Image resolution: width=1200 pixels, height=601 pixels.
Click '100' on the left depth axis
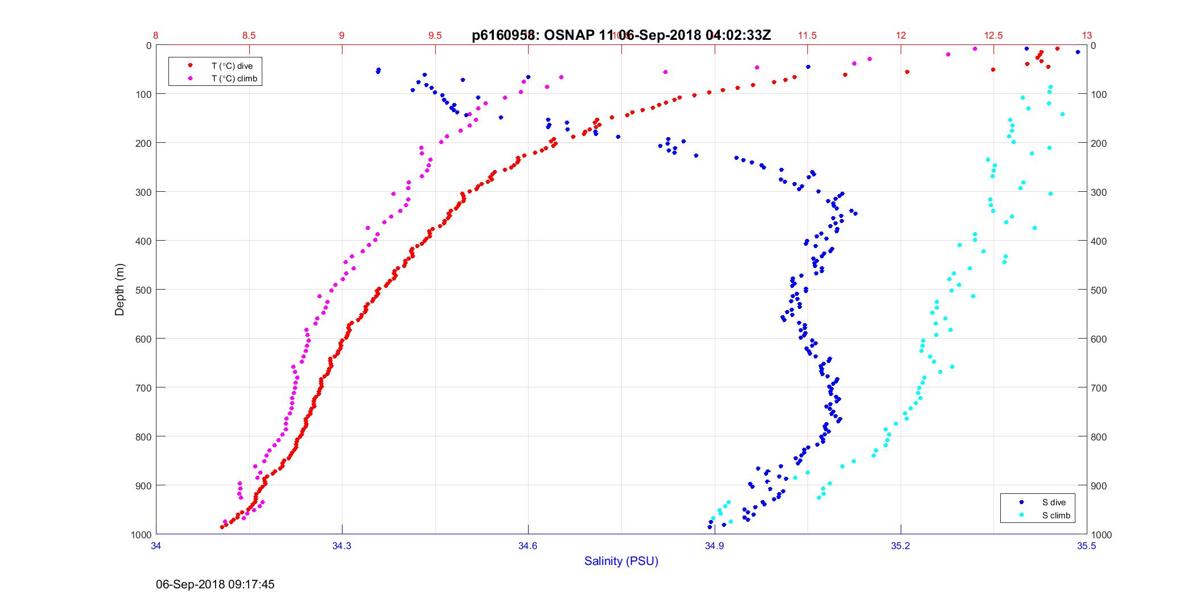point(142,95)
